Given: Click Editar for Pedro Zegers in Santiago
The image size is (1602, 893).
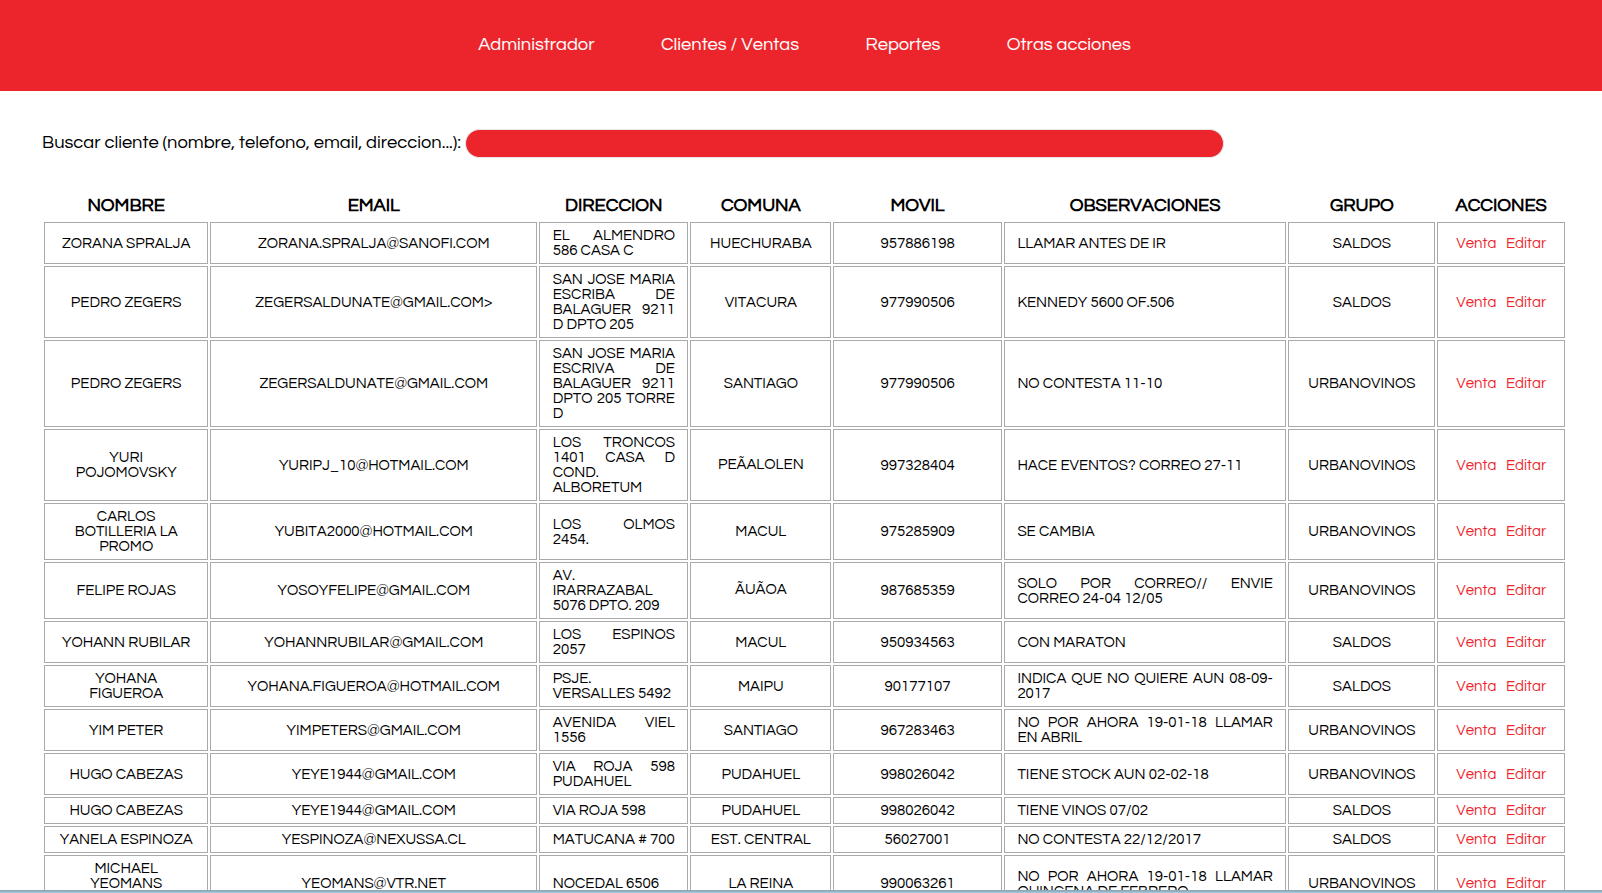Looking at the screenshot, I should pos(1525,383).
